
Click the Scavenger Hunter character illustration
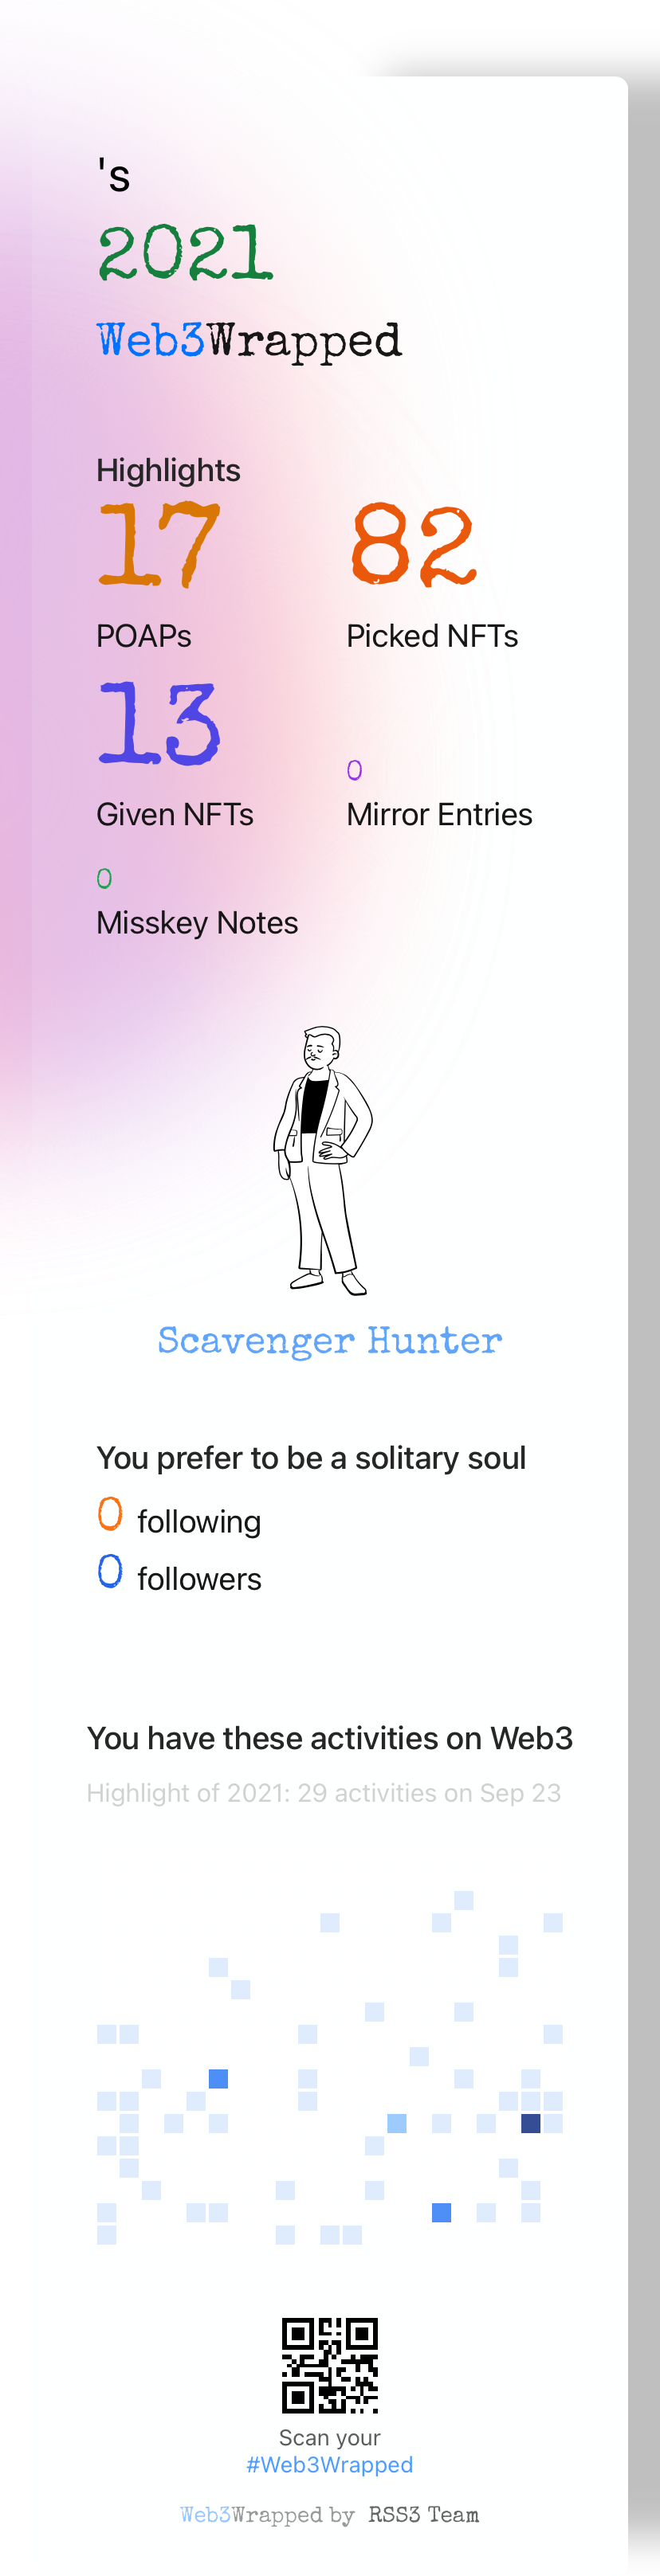point(323,1161)
